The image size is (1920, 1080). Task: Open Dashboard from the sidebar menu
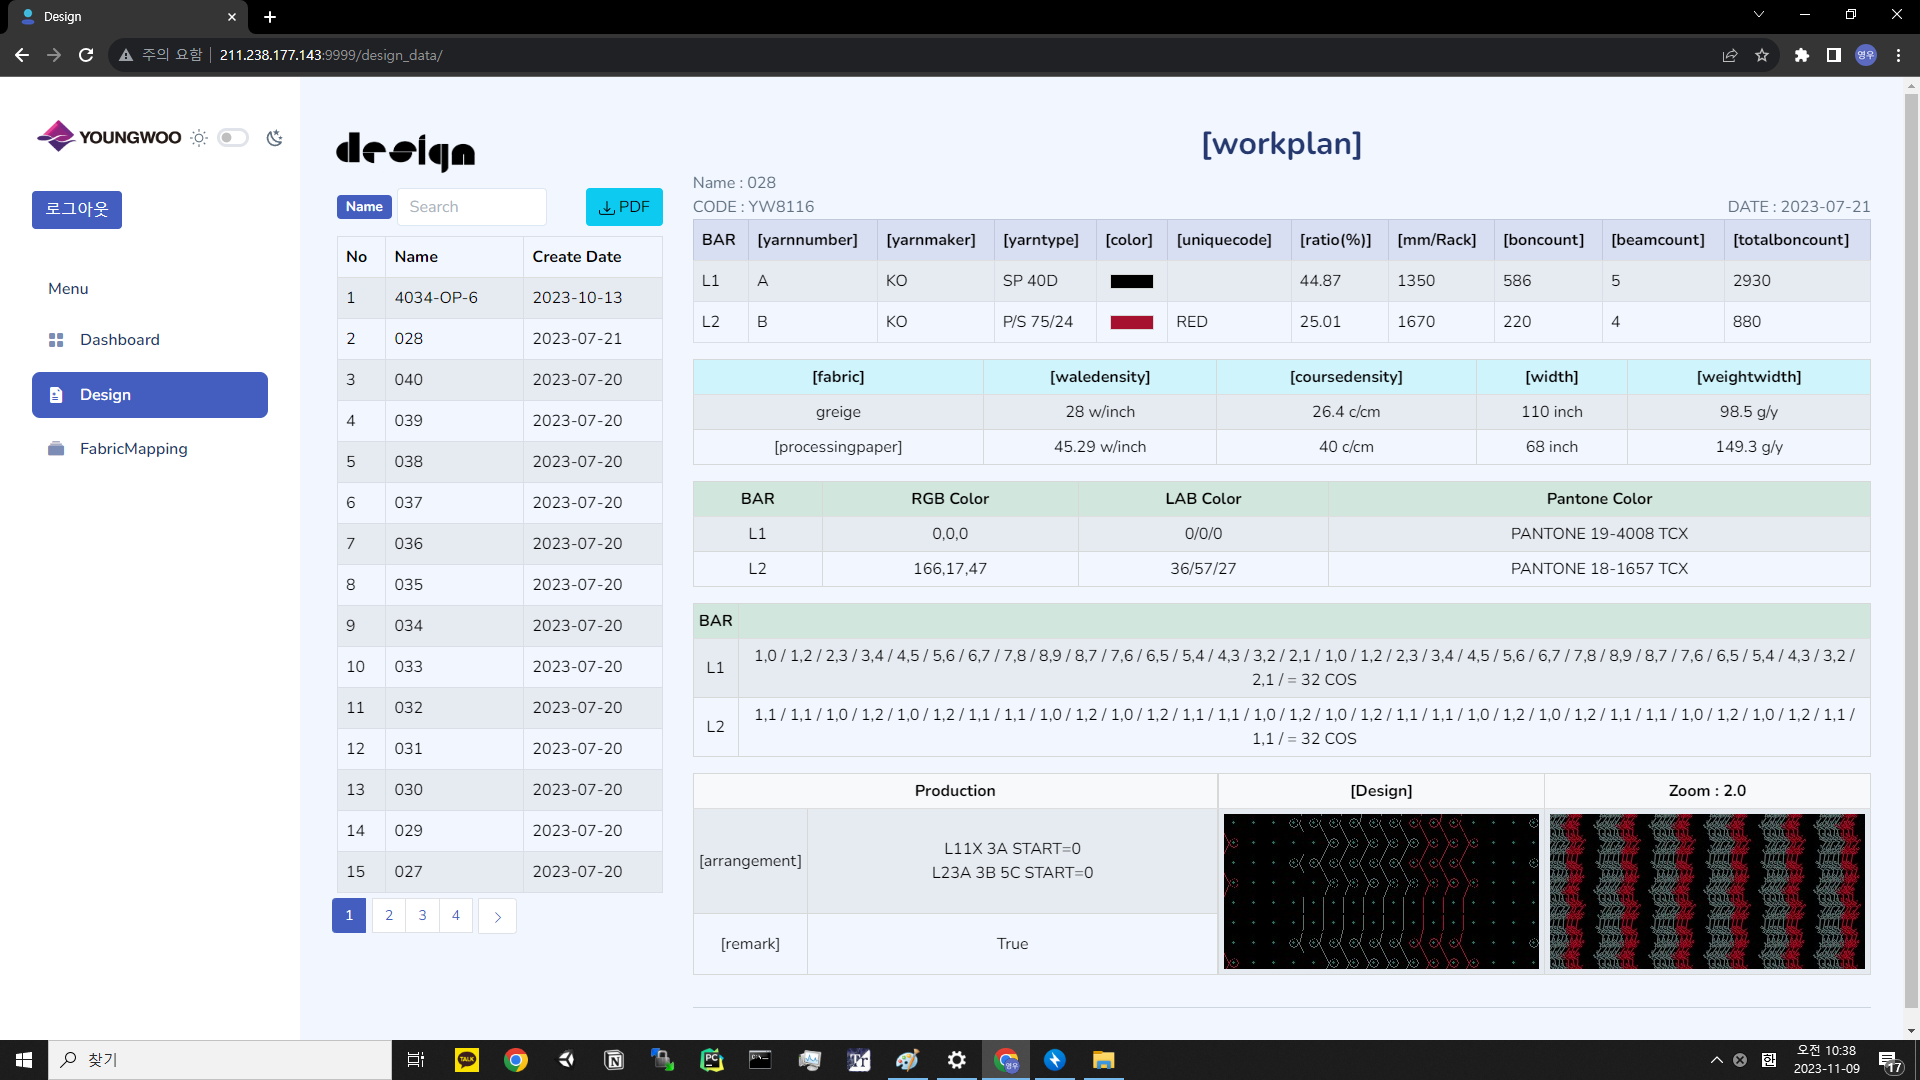pyautogui.click(x=119, y=340)
